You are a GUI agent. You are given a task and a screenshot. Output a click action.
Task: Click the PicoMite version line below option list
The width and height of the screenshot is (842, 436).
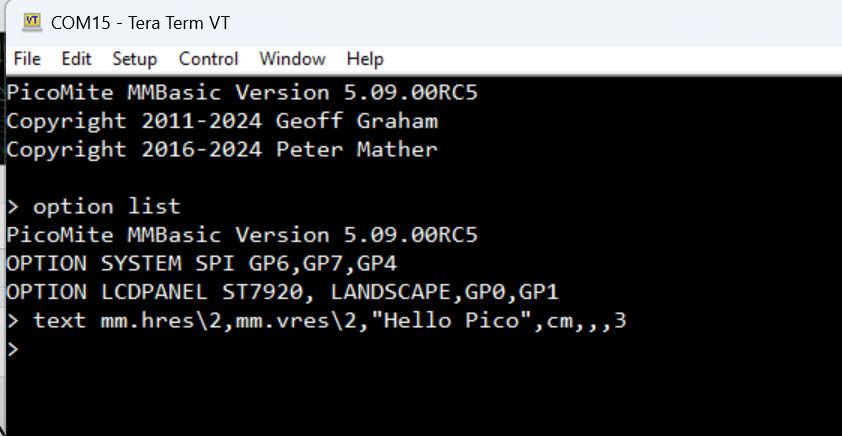pyautogui.click(x=242, y=236)
